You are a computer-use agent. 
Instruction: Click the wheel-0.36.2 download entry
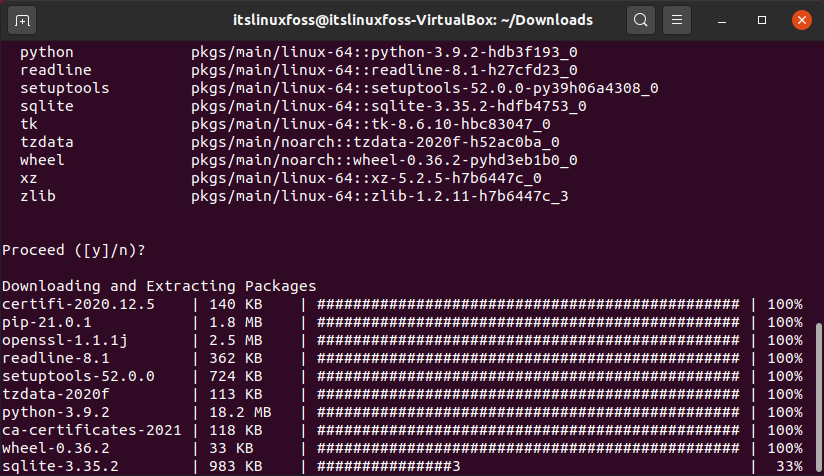coord(56,448)
